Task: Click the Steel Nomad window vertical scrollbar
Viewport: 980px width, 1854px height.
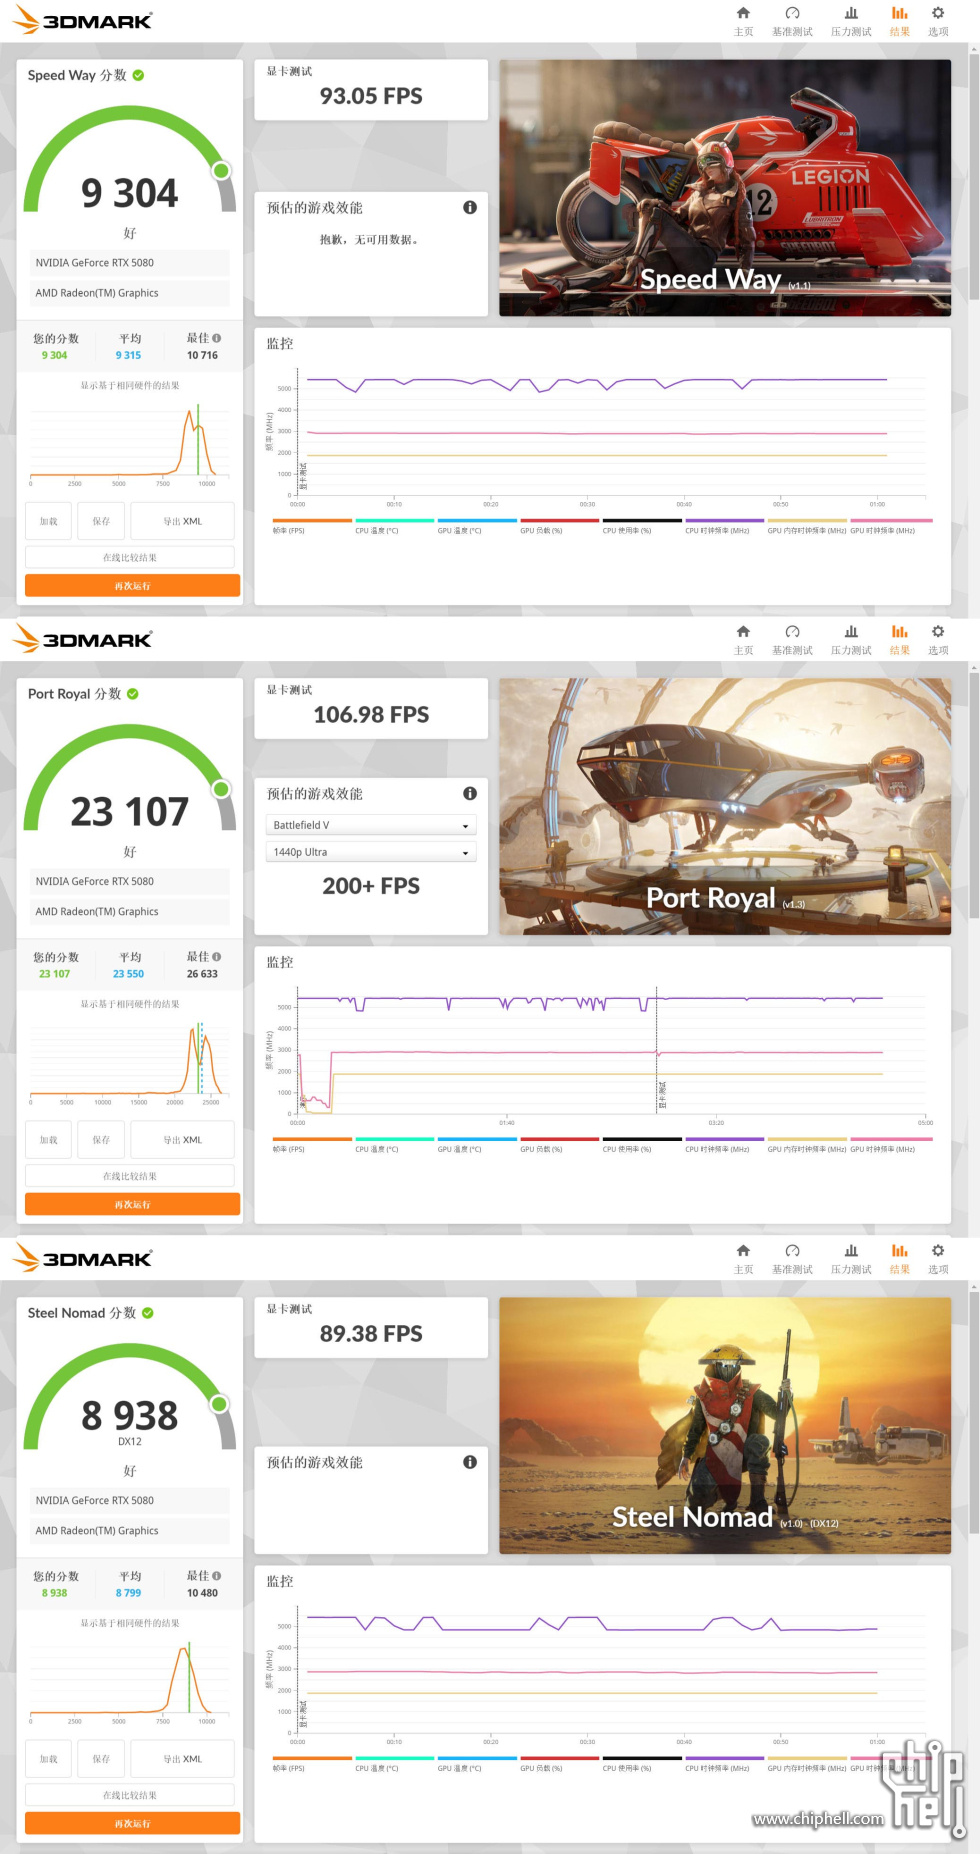Action: coord(974,1414)
